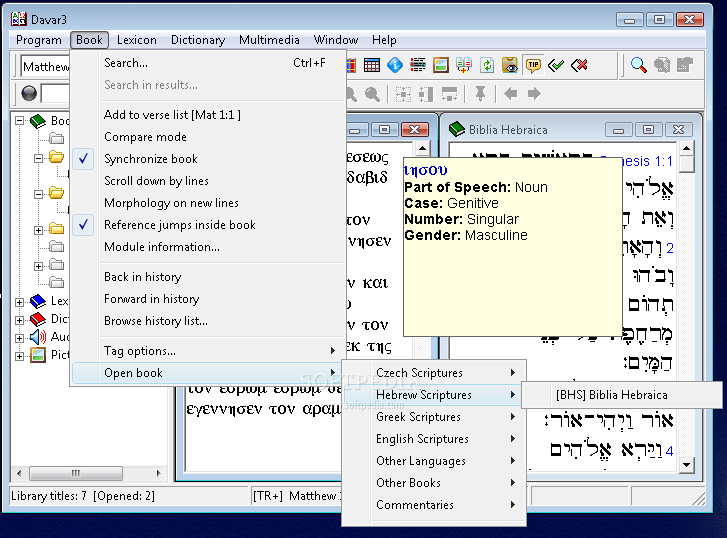Enable Scroll down by lines
727x538 pixels.
(209, 181)
